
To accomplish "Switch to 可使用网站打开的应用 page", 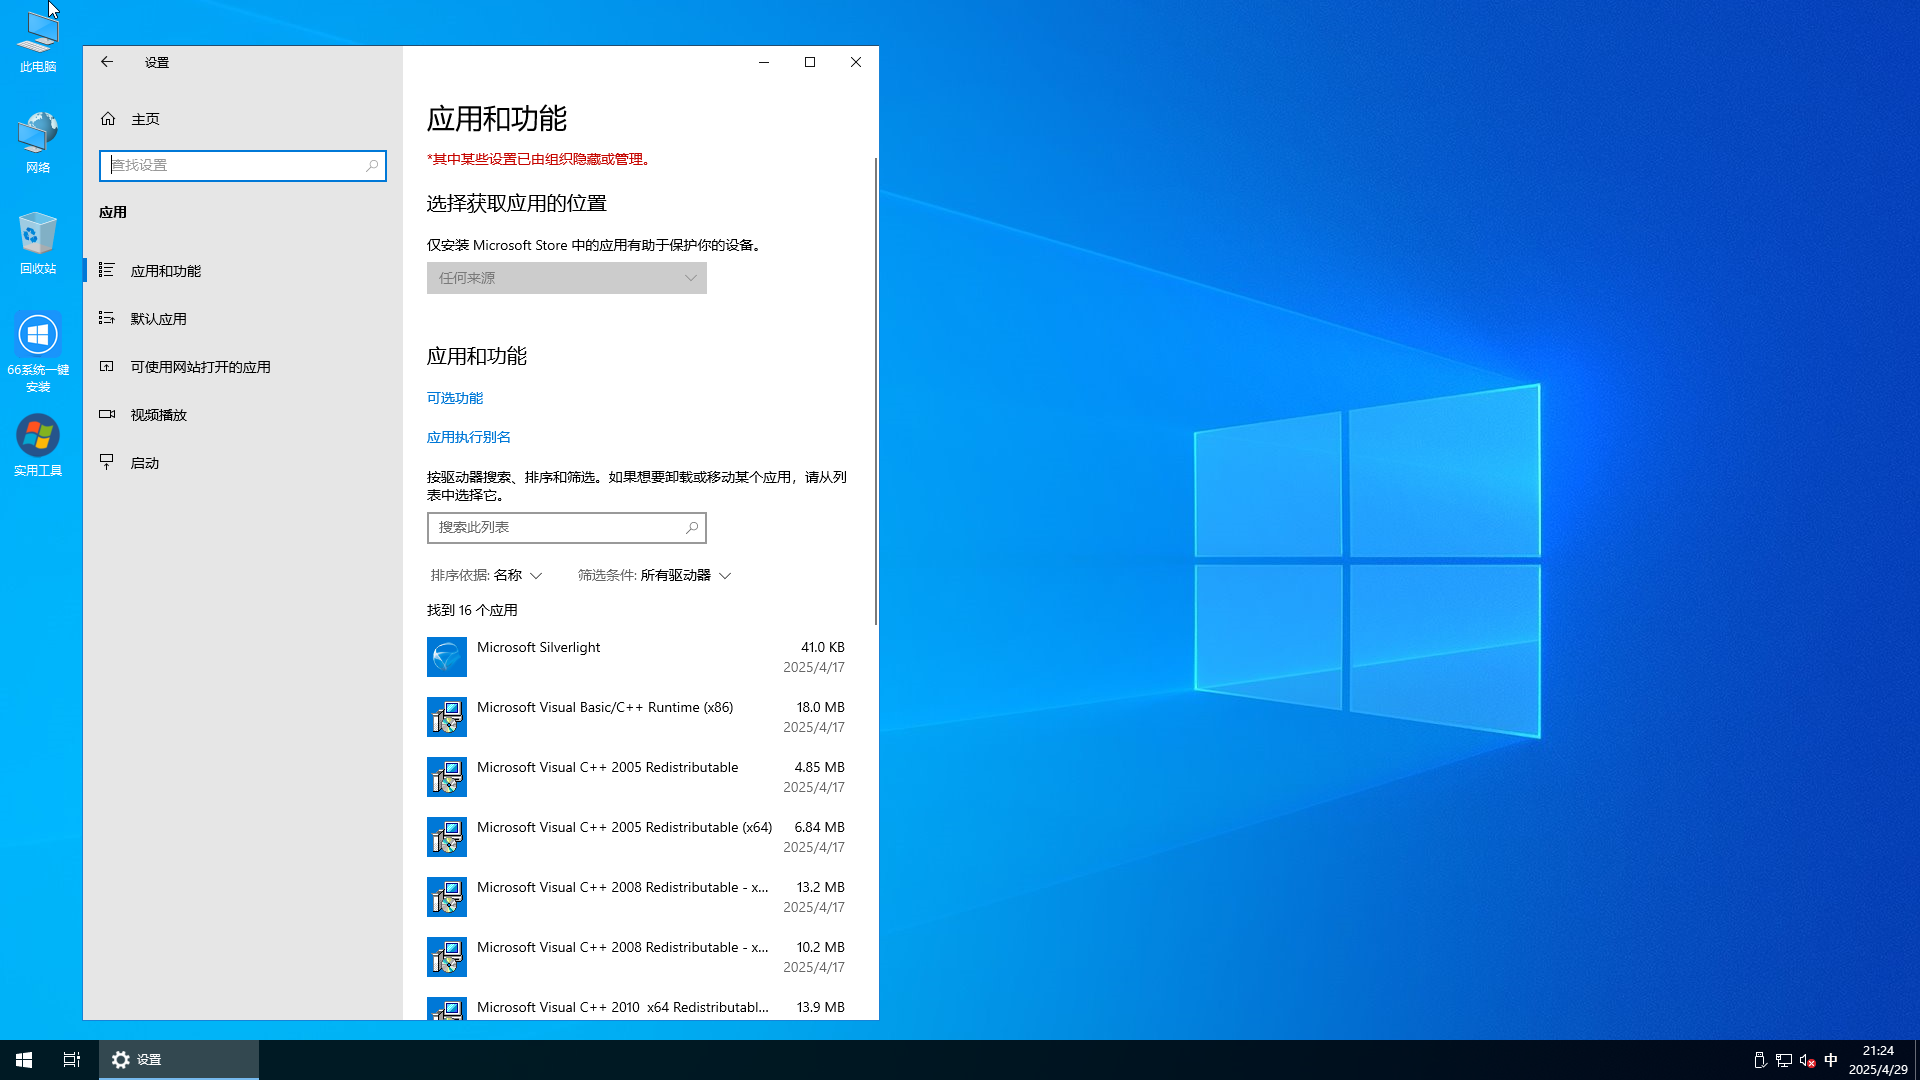I will coord(243,367).
